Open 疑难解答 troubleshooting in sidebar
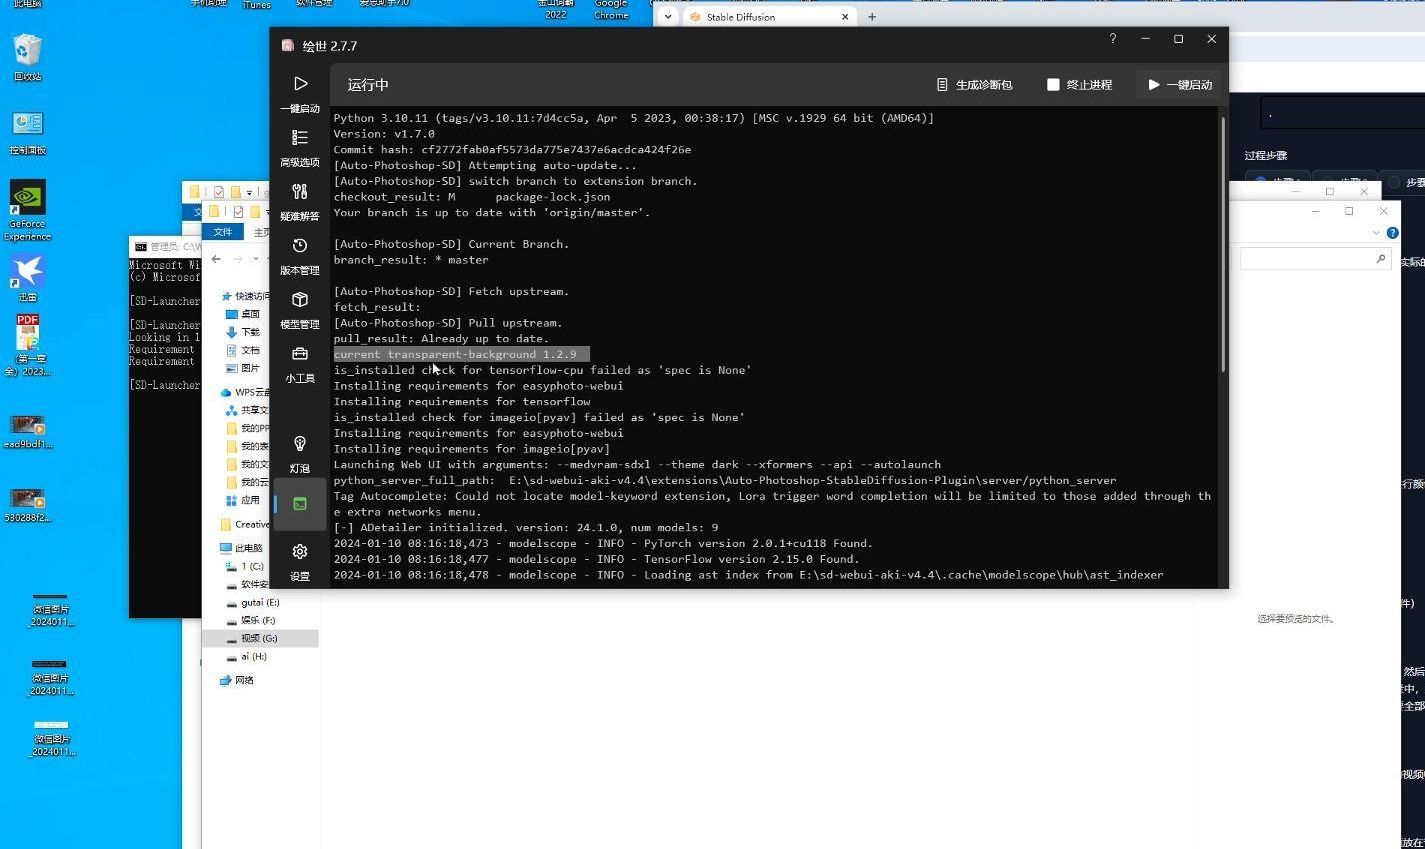The height and width of the screenshot is (849, 1425). point(300,201)
